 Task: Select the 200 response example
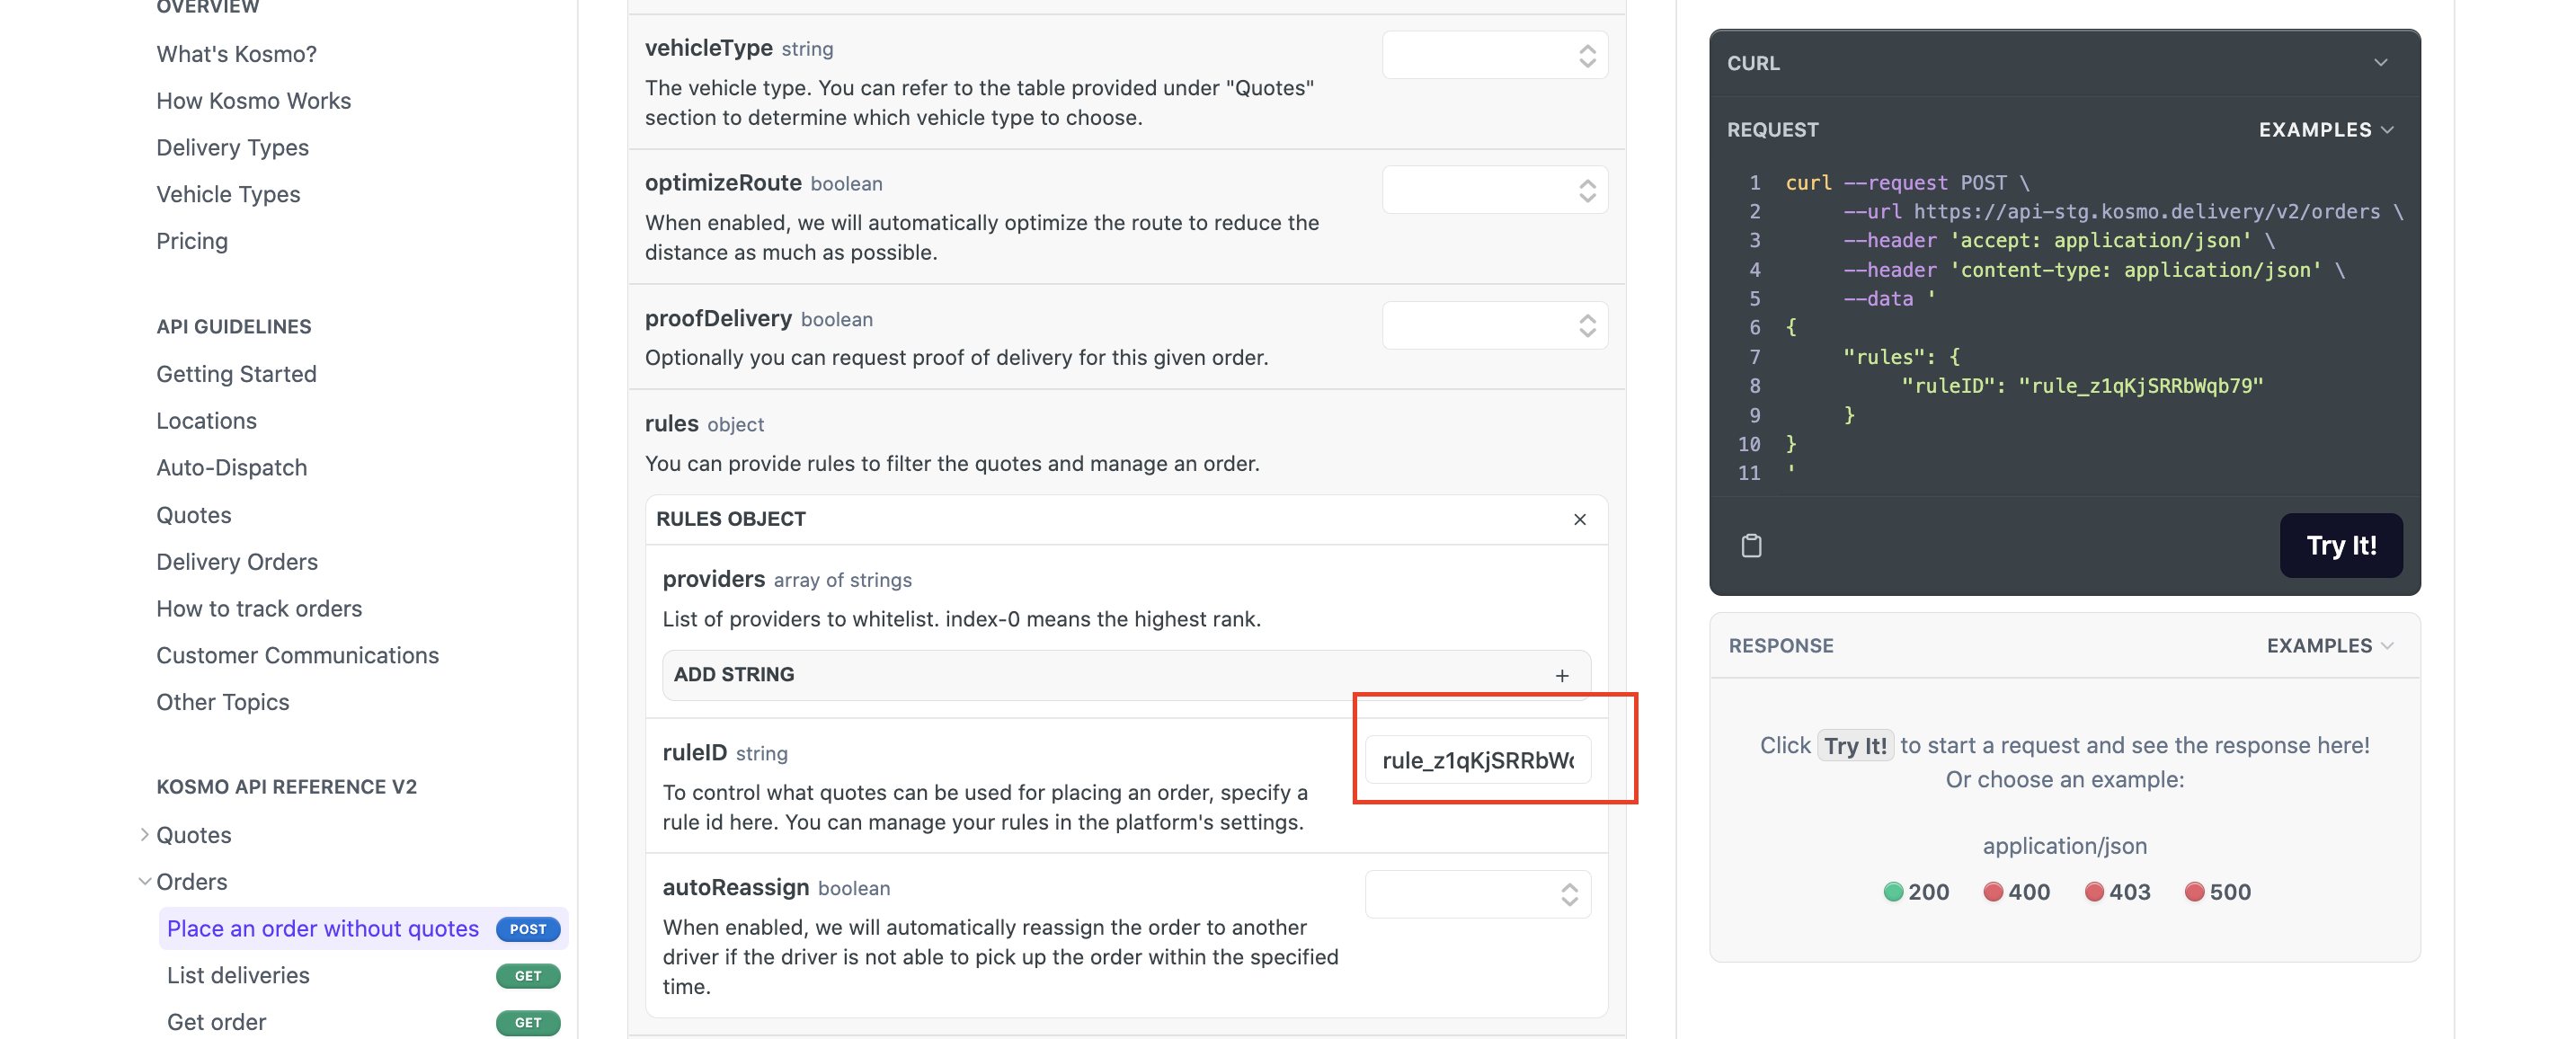(x=1915, y=891)
